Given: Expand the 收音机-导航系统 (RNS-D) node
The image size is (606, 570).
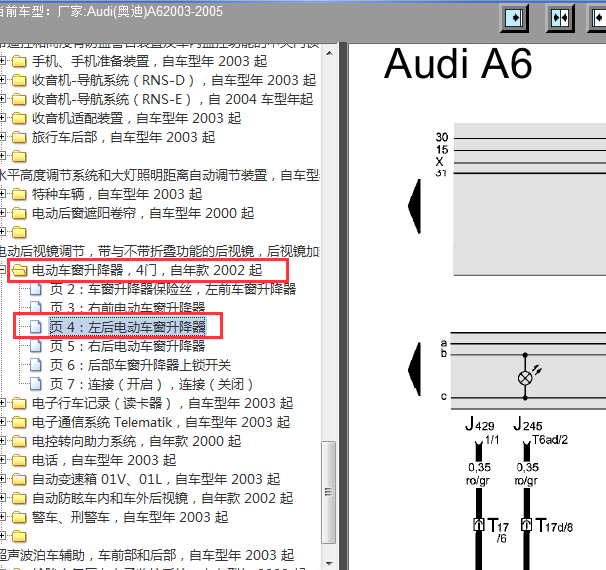Looking at the screenshot, I should [x=2, y=80].
